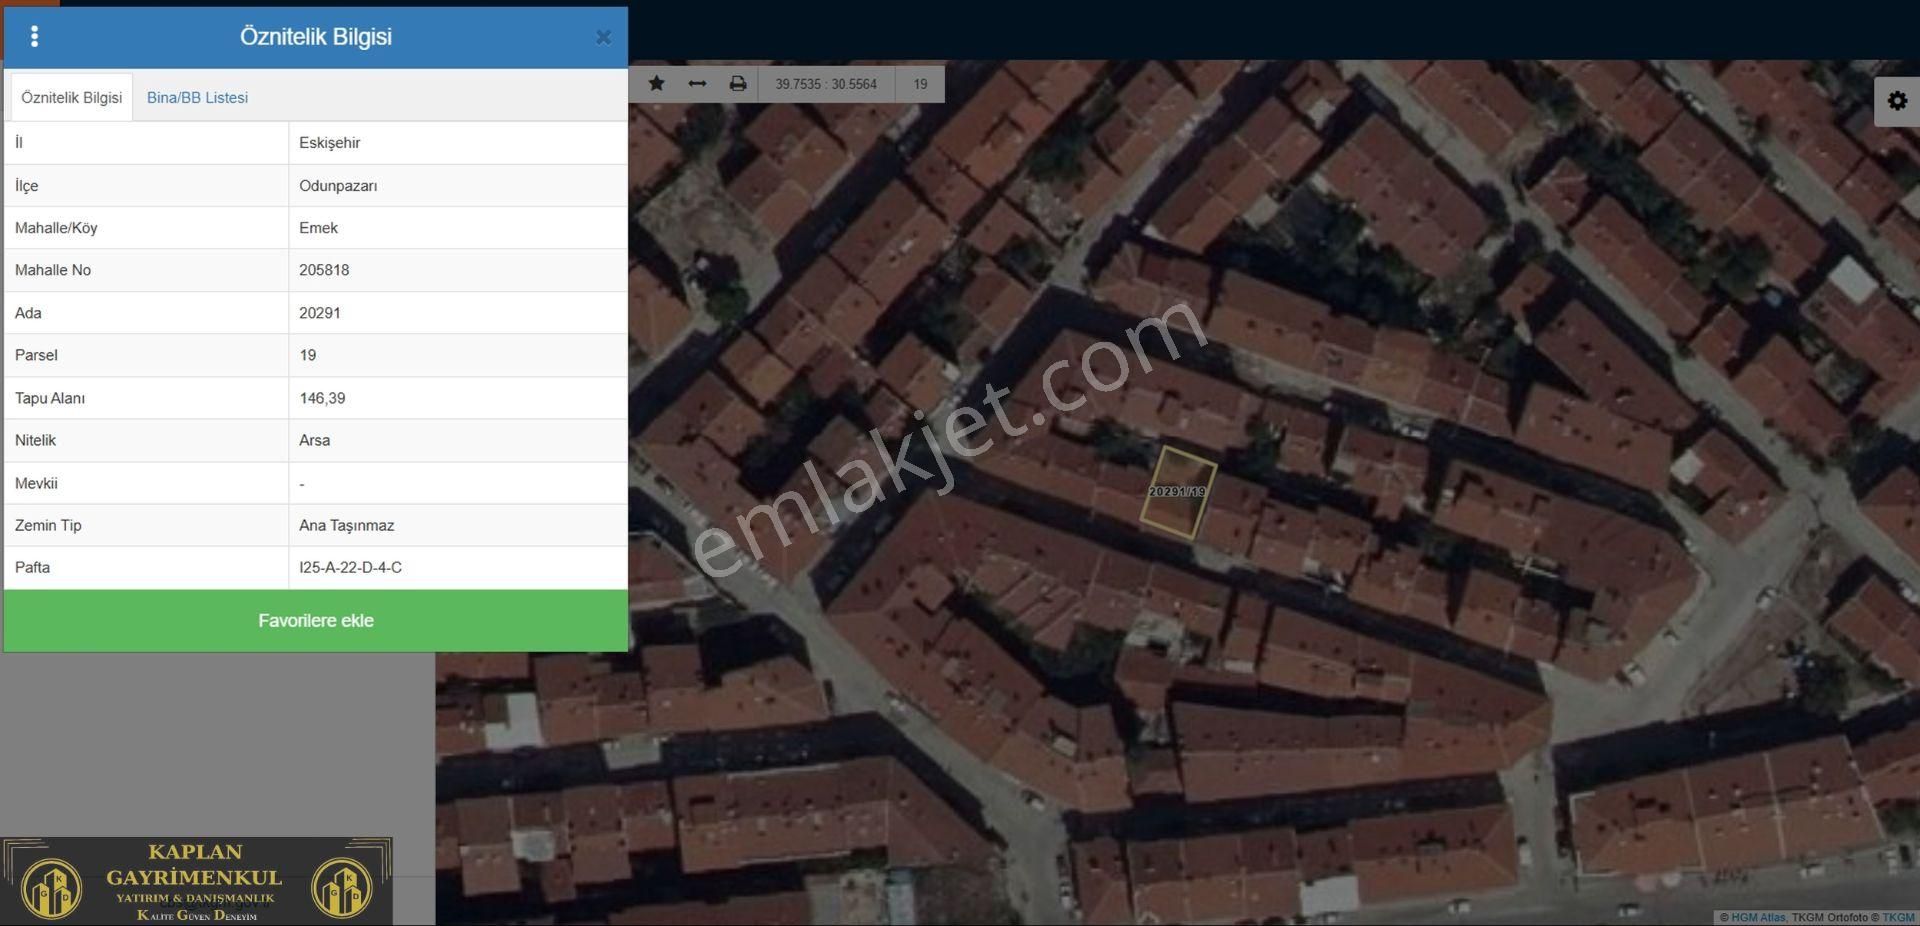The width and height of the screenshot is (1920, 926).
Task: Switch to Bina/BB Listesi tab
Action: (197, 98)
